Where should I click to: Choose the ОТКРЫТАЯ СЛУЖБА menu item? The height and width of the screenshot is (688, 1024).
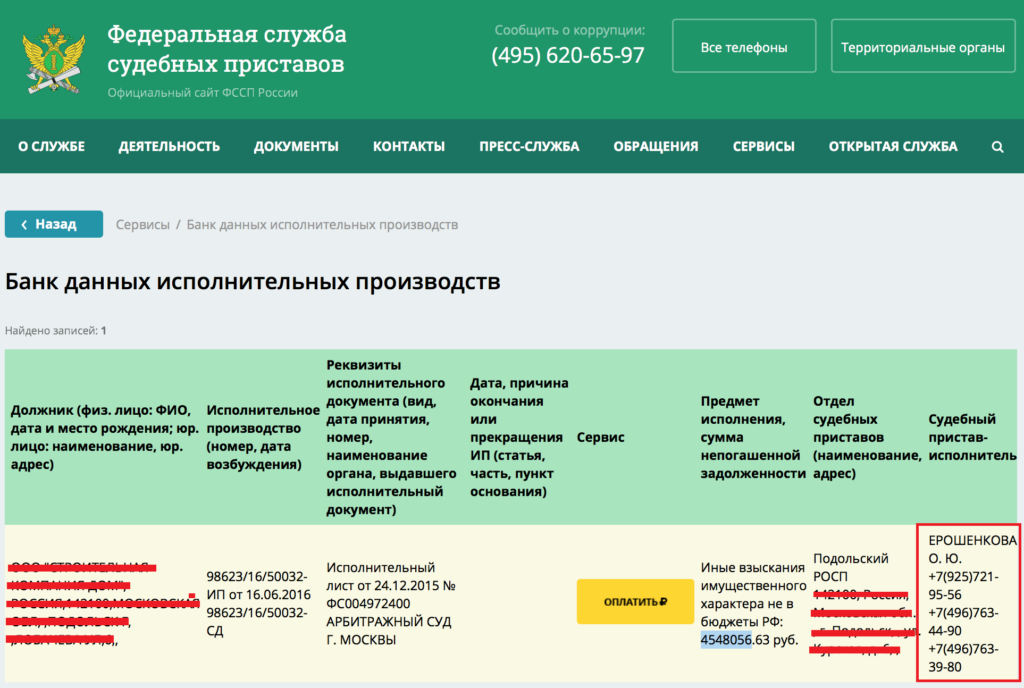(893, 146)
